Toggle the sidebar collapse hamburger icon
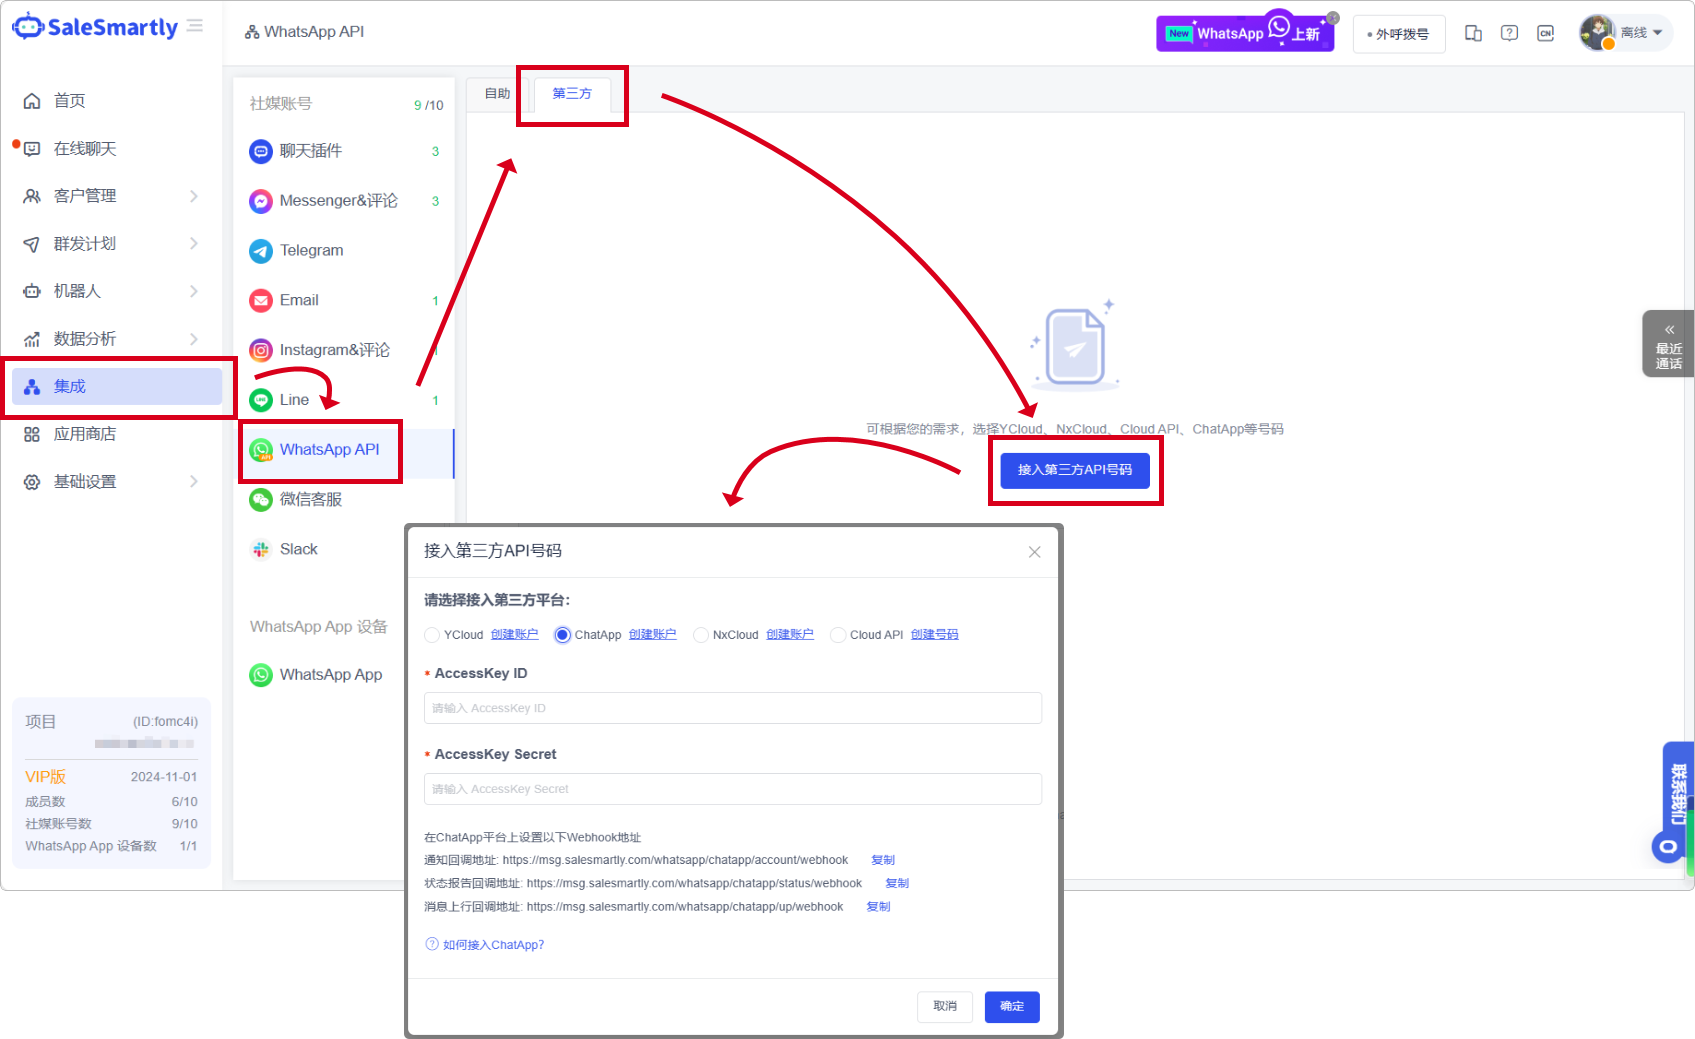 tap(195, 26)
